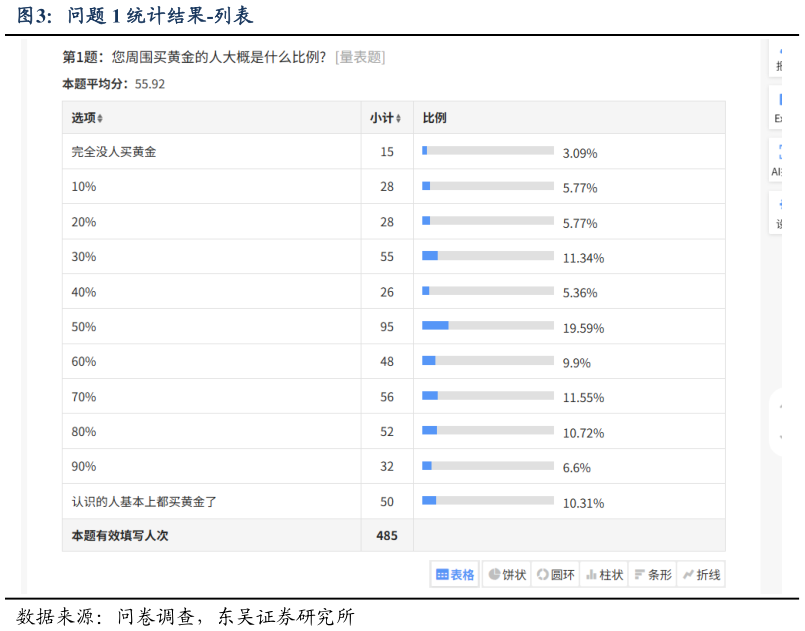The height and width of the screenshot is (631, 805).
Task: Sort by the 小计 column sort arrows
Action: click(x=398, y=118)
